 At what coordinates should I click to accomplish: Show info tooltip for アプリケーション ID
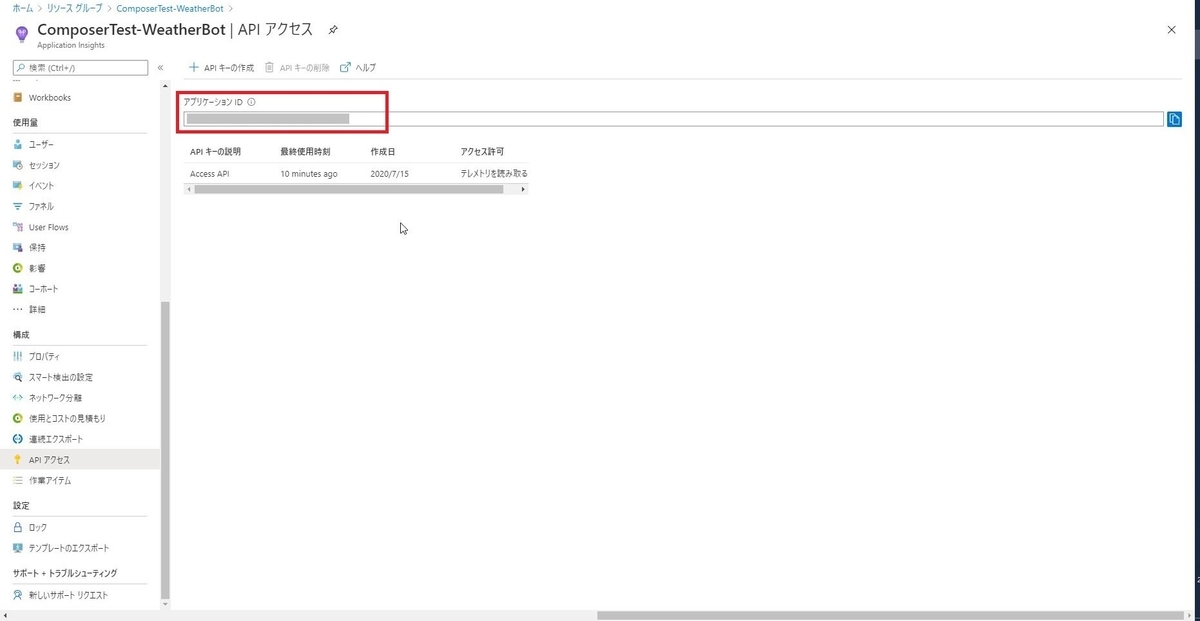(251, 102)
